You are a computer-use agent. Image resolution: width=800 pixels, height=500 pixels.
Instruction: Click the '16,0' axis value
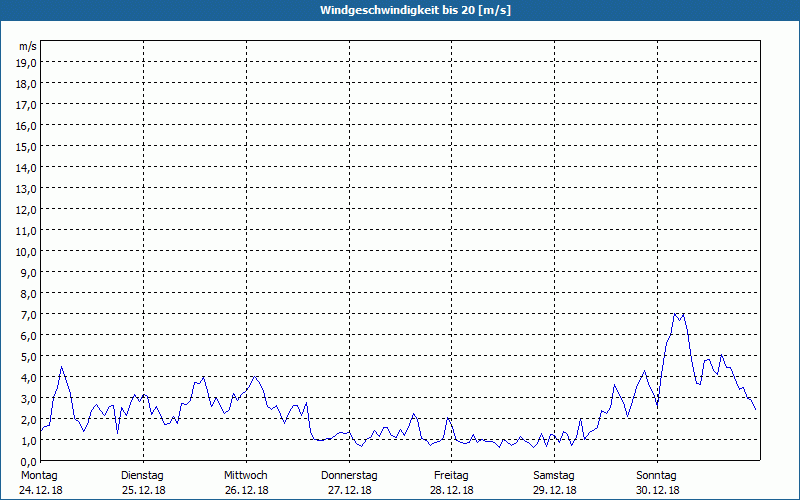pyautogui.click(x=27, y=126)
